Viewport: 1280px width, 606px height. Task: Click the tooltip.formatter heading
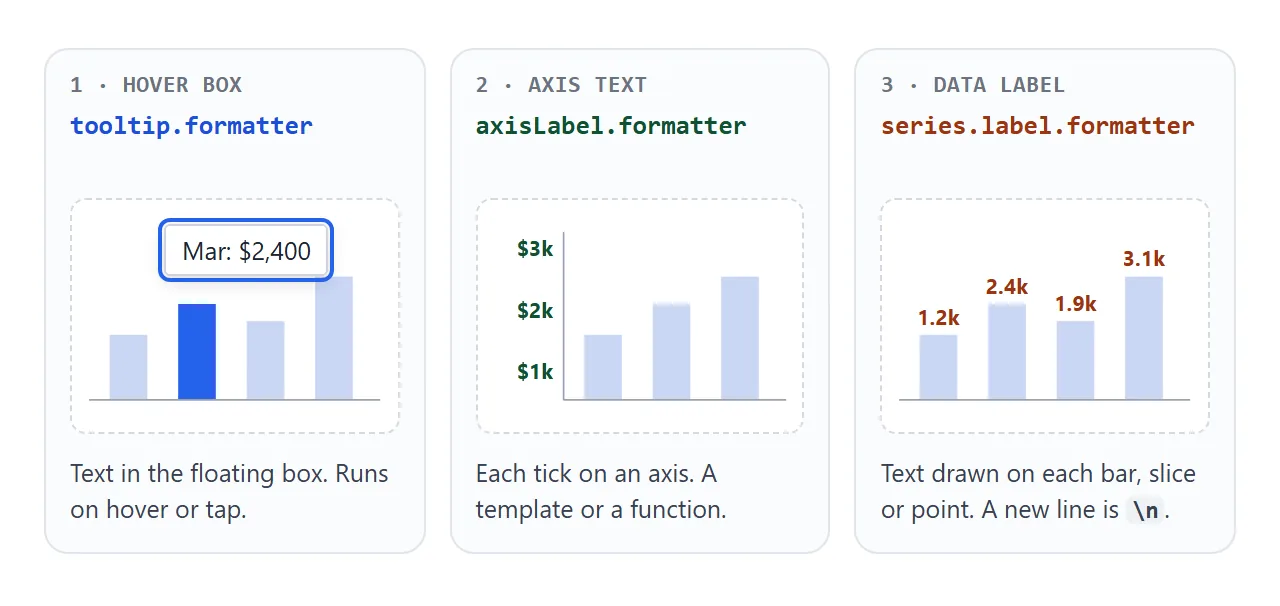point(191,126)
